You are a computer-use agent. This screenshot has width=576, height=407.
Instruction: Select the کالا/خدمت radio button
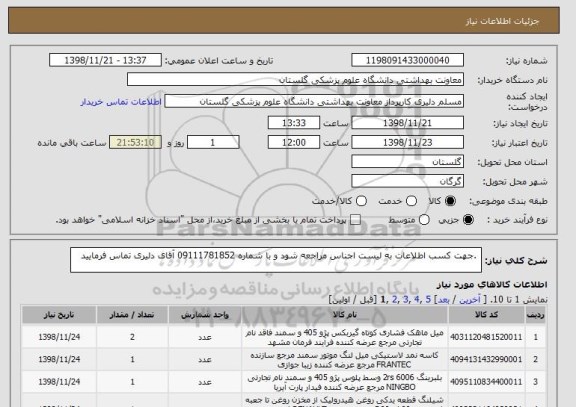point(361,201)
